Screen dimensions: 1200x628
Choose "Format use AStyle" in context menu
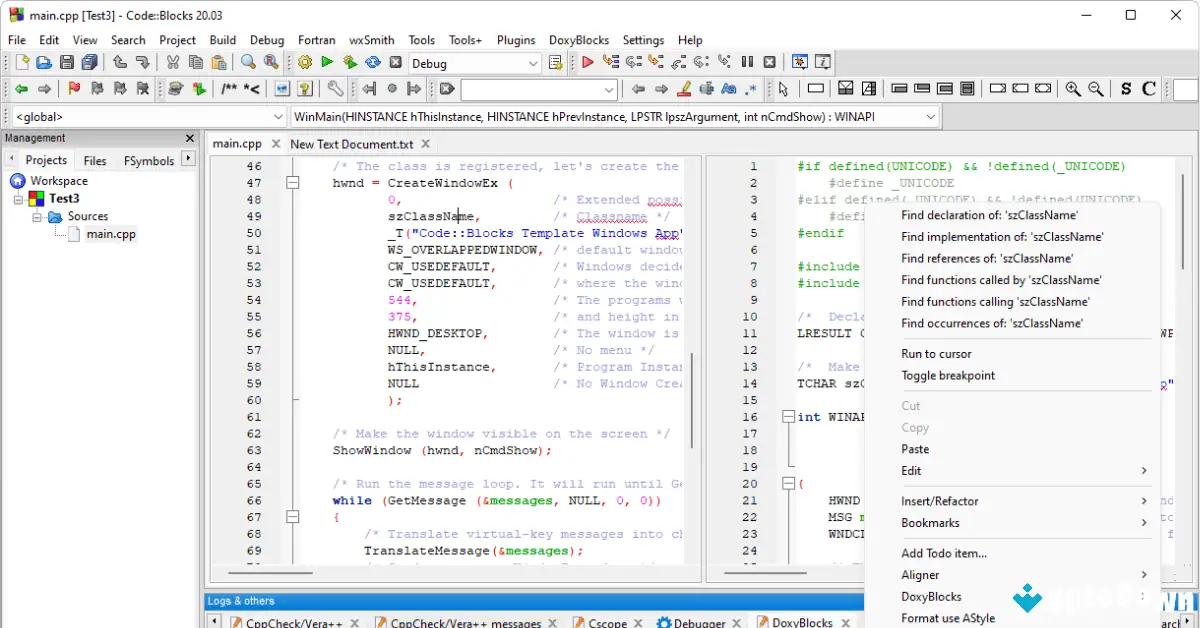click(948, 618)
